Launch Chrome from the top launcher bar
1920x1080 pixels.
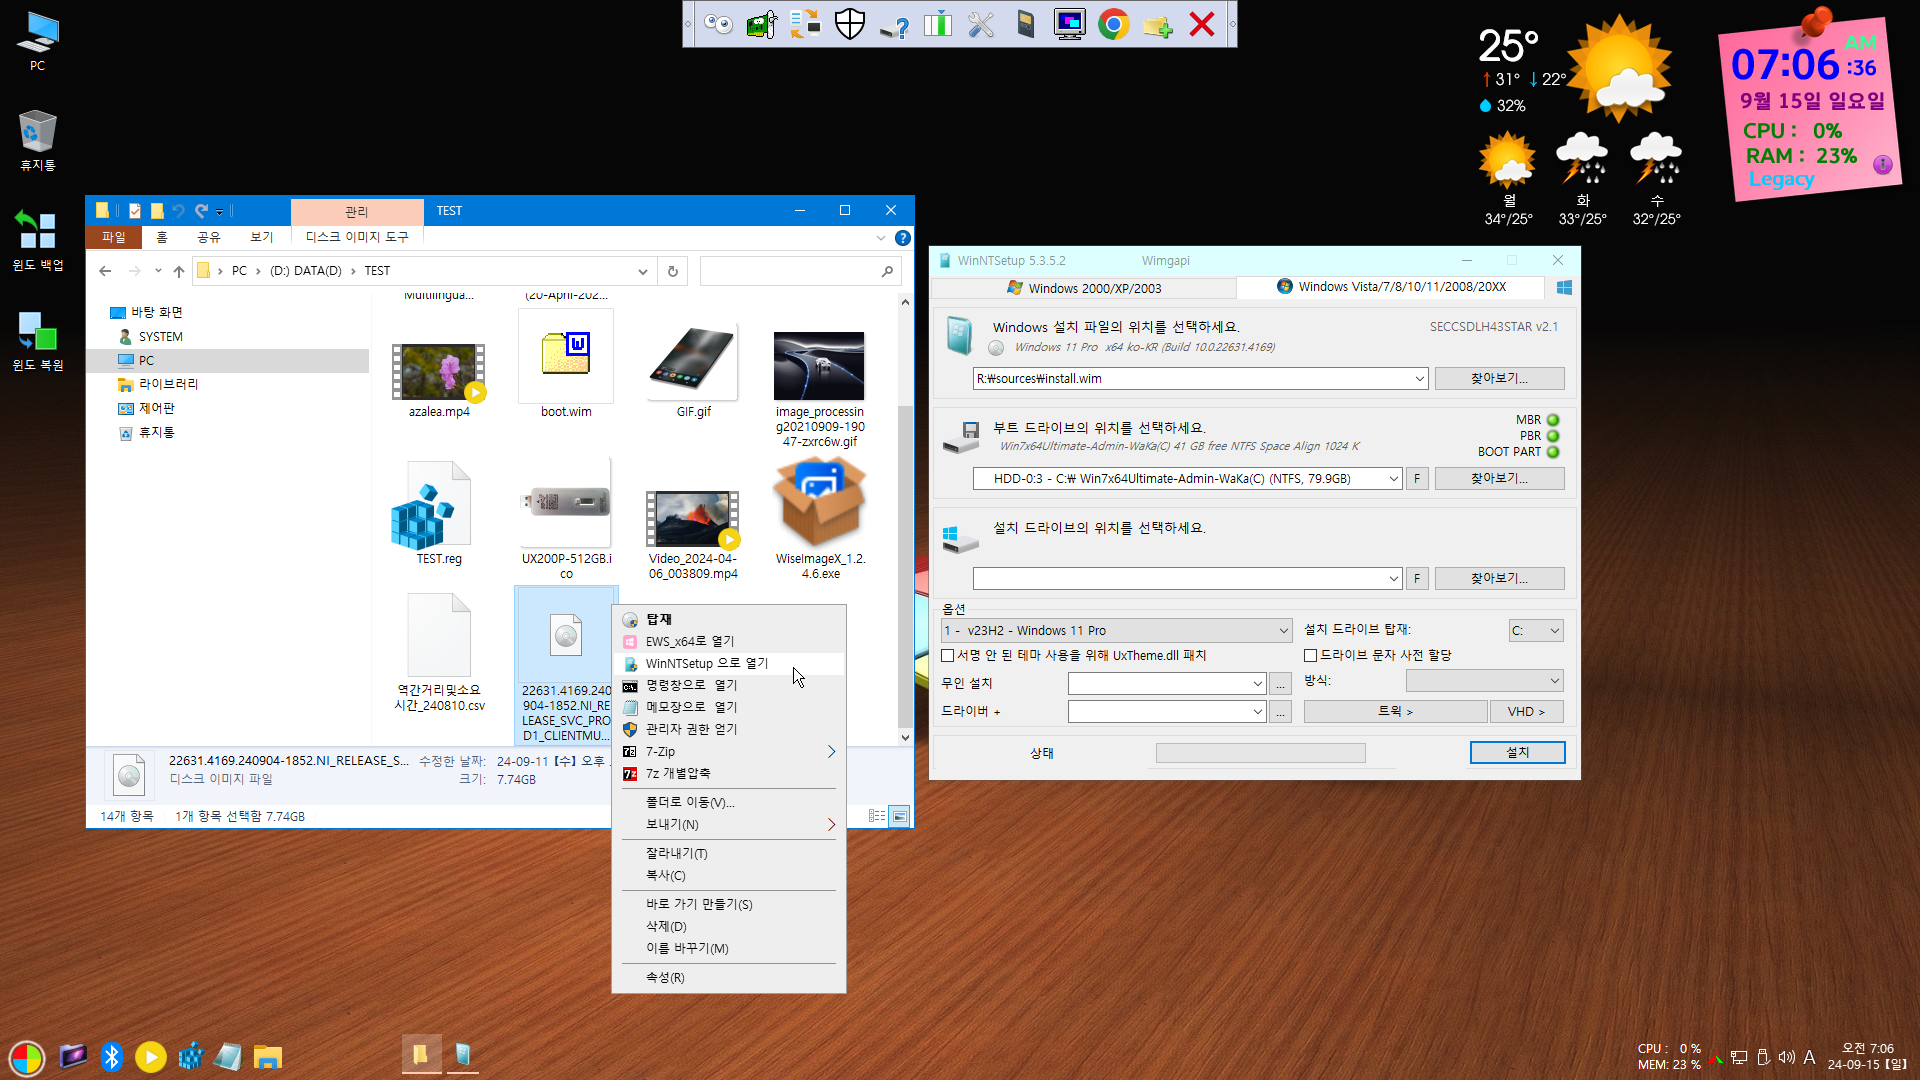1113,24
